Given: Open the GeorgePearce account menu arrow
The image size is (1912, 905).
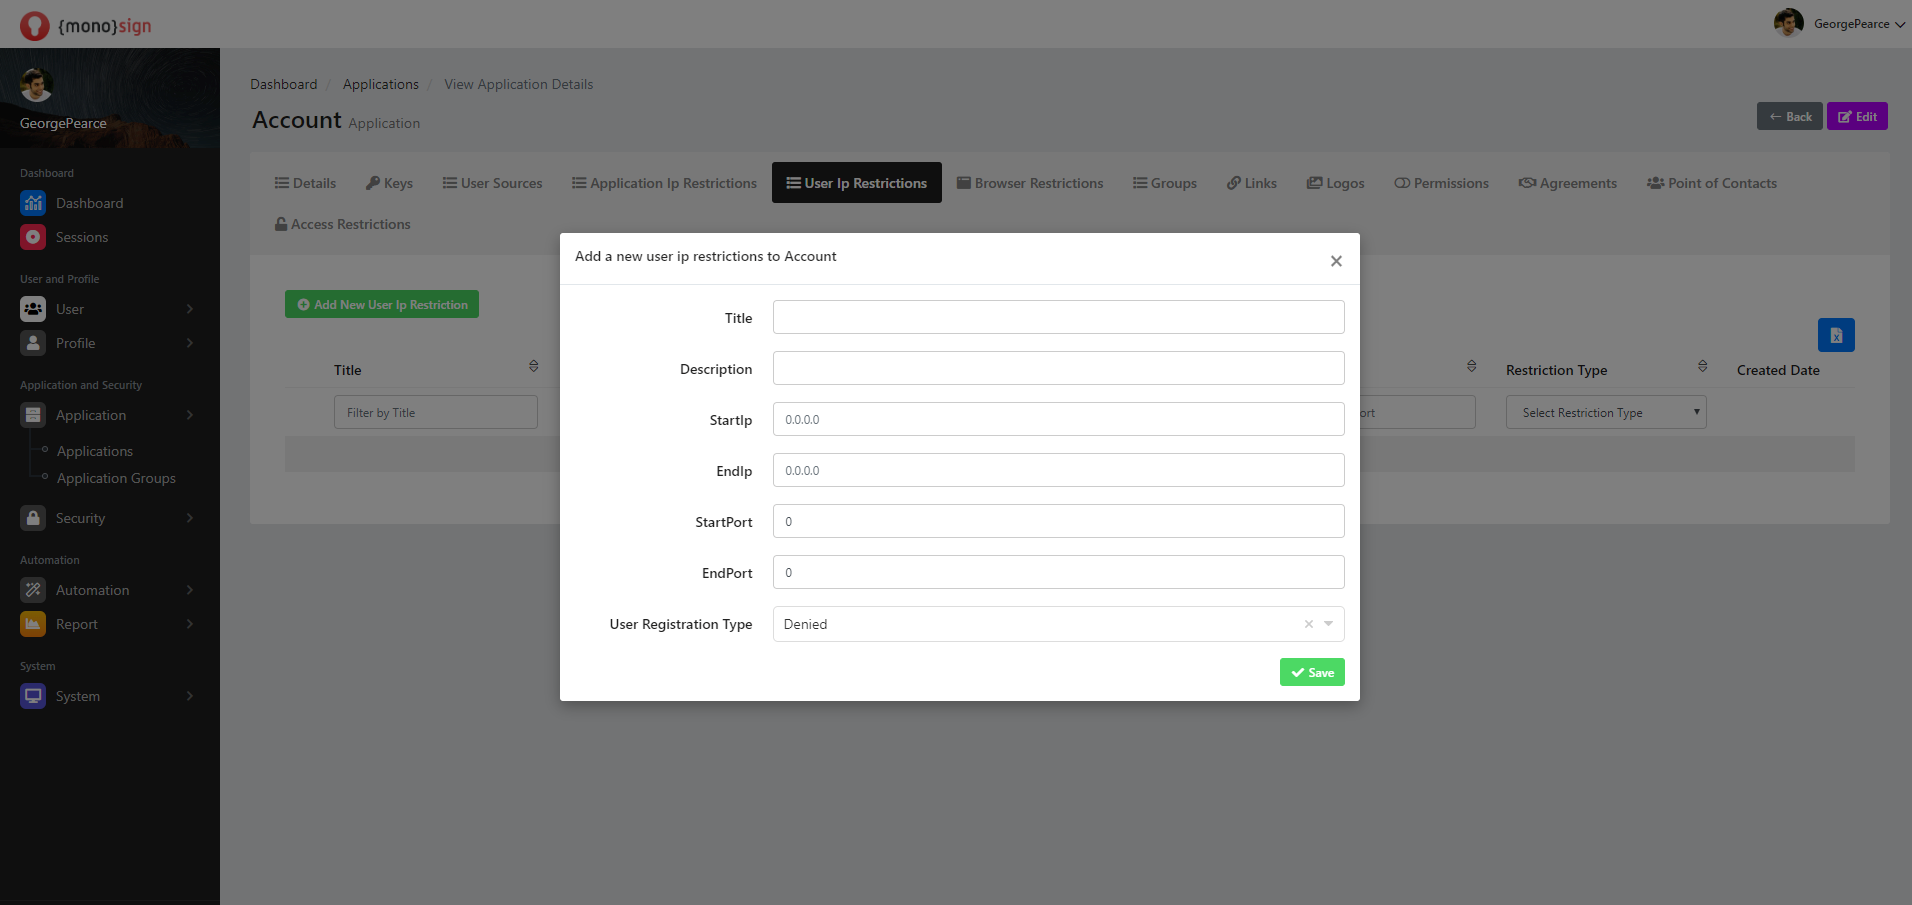Looking at the screenshot, I should click(1899, 25).
